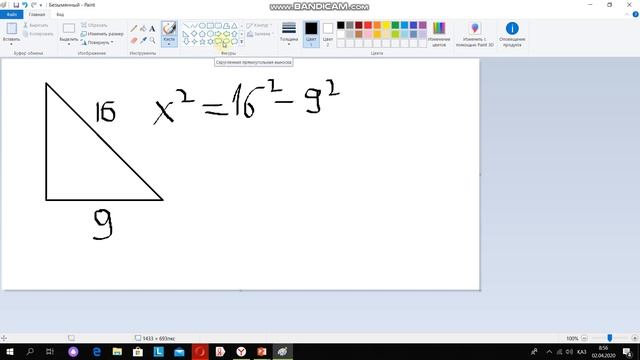Viewport: 640px width, 360px height.
Task: Click the white drawing canvas
Action: (240, 174)
